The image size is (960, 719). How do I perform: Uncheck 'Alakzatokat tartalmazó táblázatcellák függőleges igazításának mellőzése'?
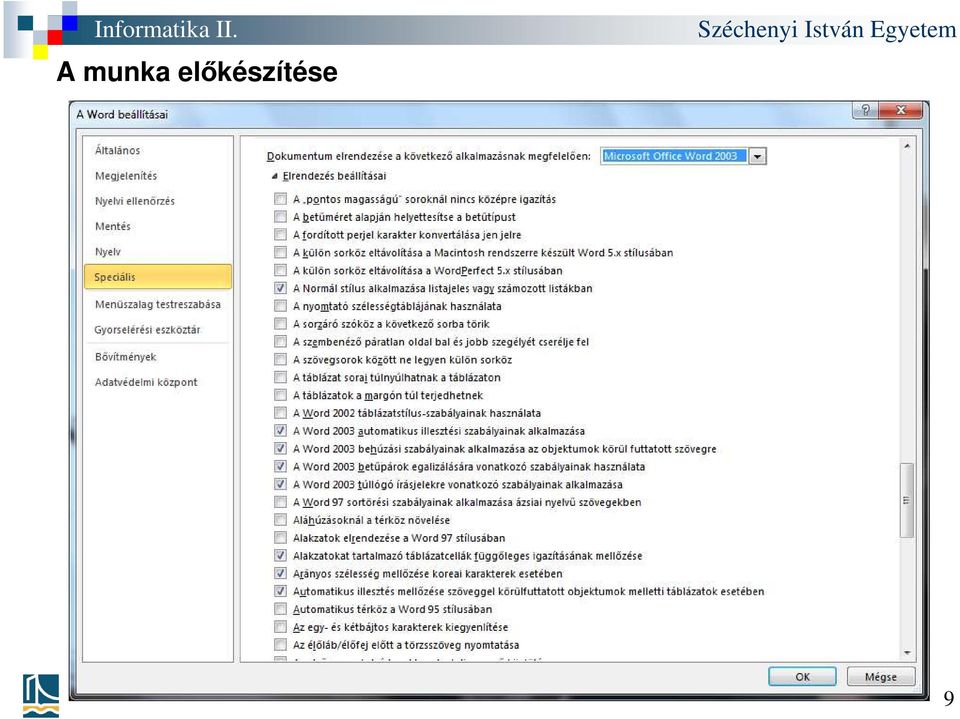pos(280,555)
